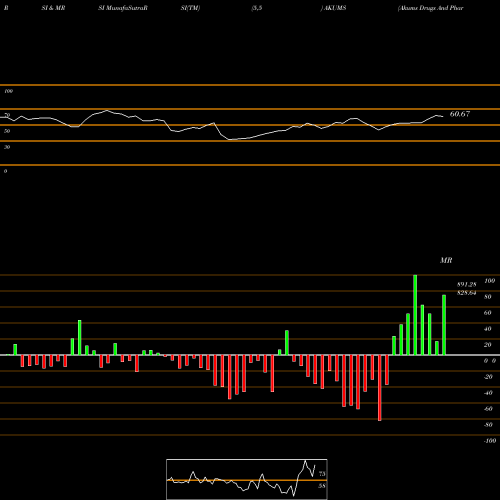Click the '60' label on MR axis
500x500 pixels.
tap(488, 313)
